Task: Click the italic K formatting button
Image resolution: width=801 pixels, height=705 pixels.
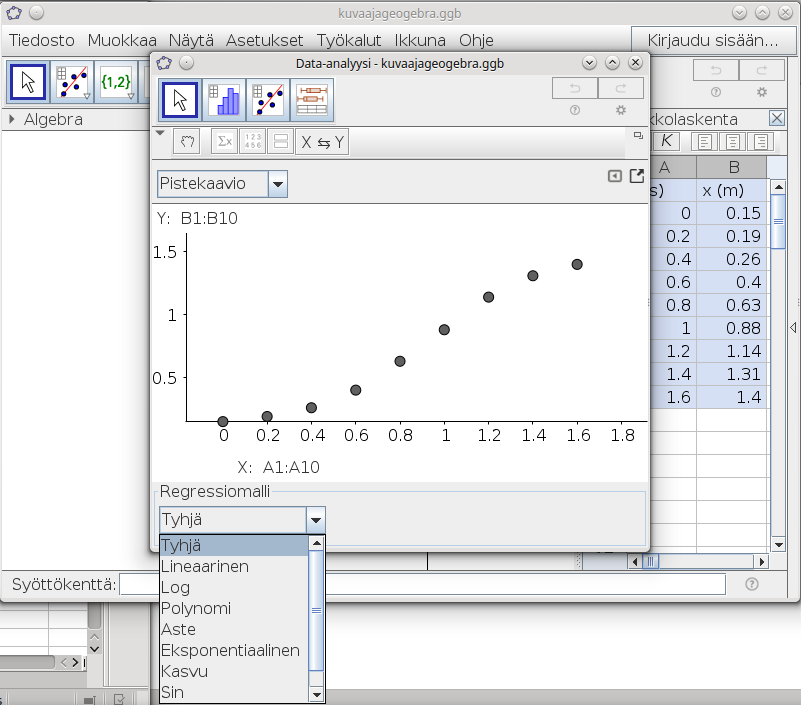Action: (x=665, y=142)
